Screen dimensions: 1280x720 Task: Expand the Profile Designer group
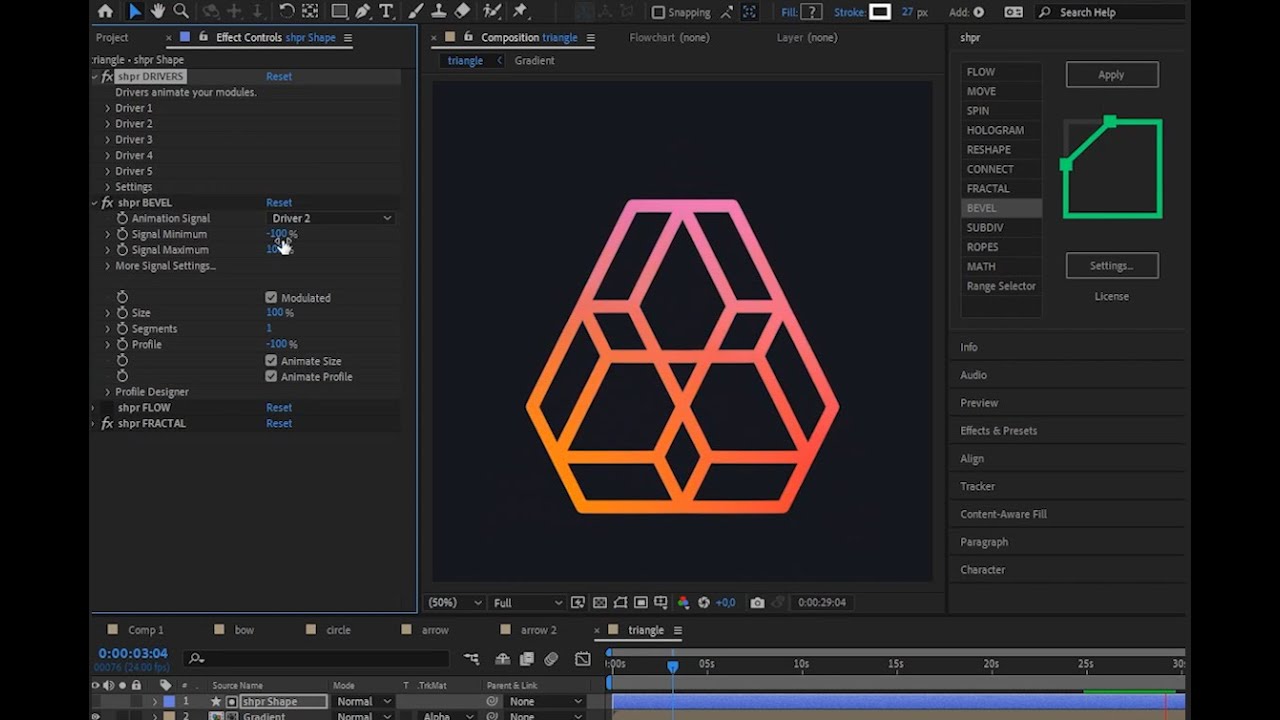(x=108, y=392)
